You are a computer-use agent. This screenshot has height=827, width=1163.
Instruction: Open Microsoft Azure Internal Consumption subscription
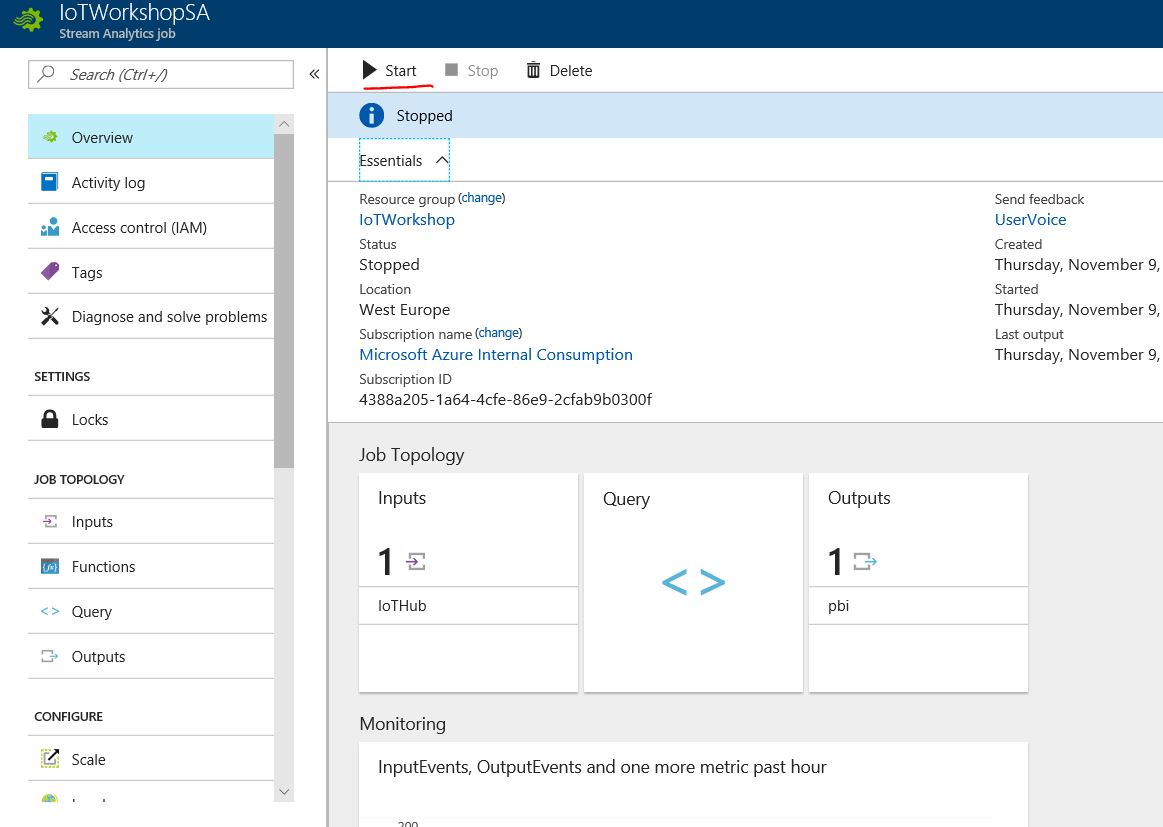495,355
